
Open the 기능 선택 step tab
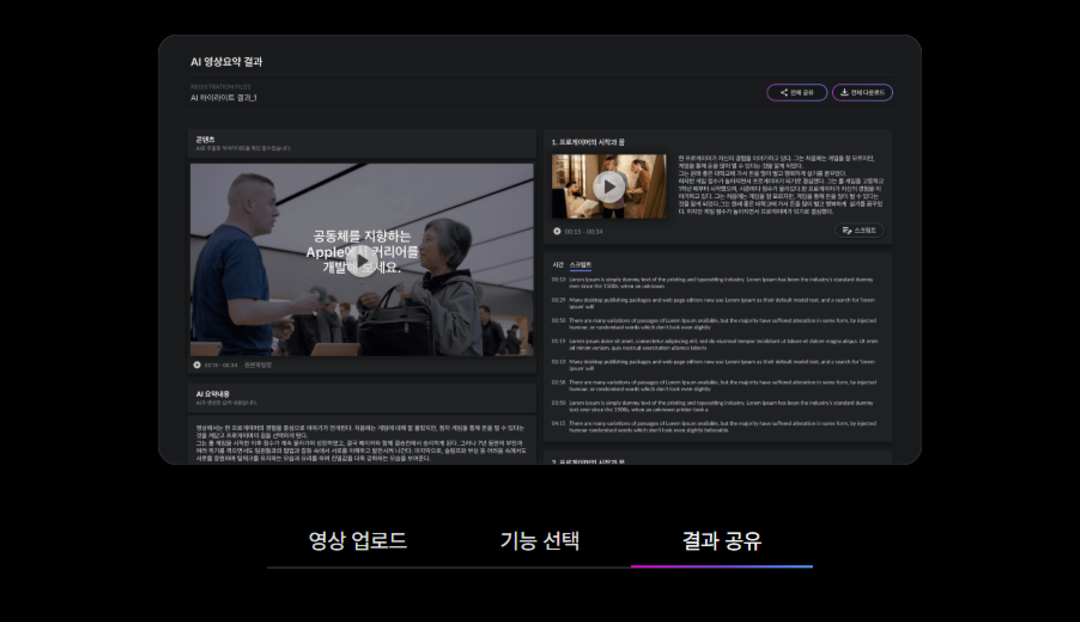coord(539,541)
